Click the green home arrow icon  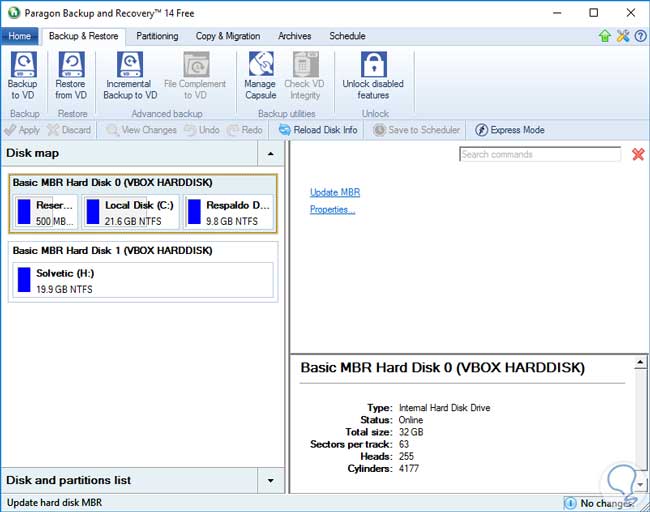tap(605, 36)
